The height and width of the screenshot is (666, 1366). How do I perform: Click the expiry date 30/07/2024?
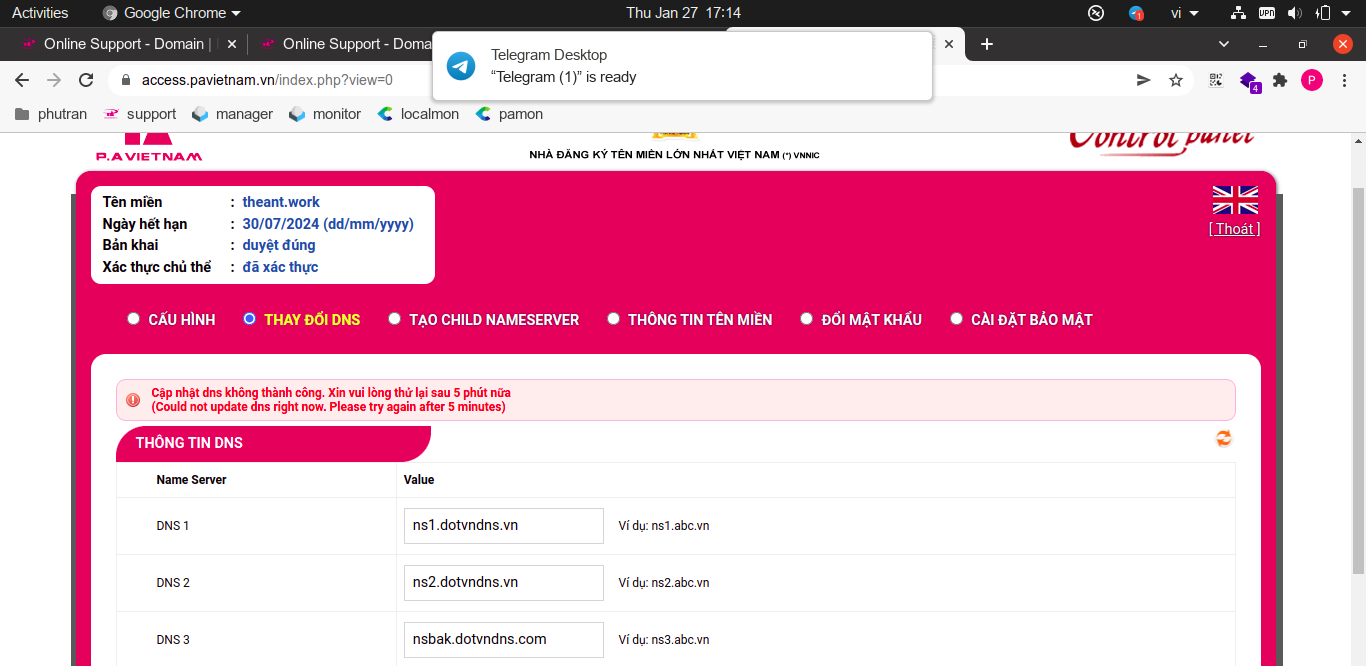click(x=328, y=224)
